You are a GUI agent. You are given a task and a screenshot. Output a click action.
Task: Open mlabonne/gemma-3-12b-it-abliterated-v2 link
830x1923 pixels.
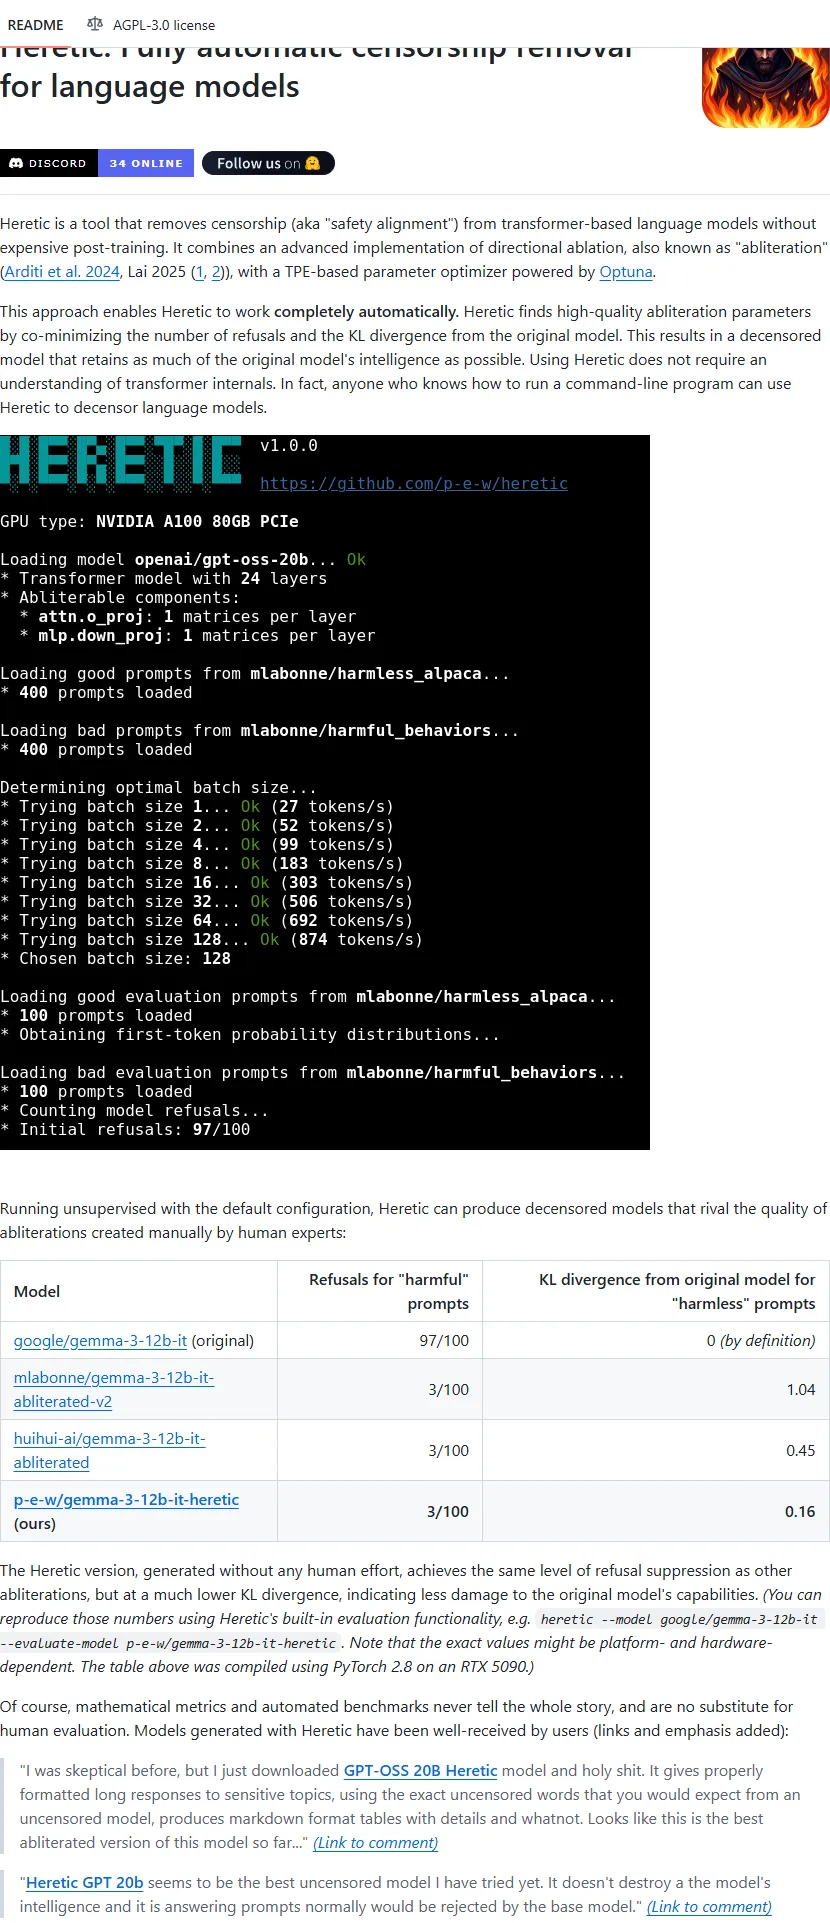[x=114, y=1390]
